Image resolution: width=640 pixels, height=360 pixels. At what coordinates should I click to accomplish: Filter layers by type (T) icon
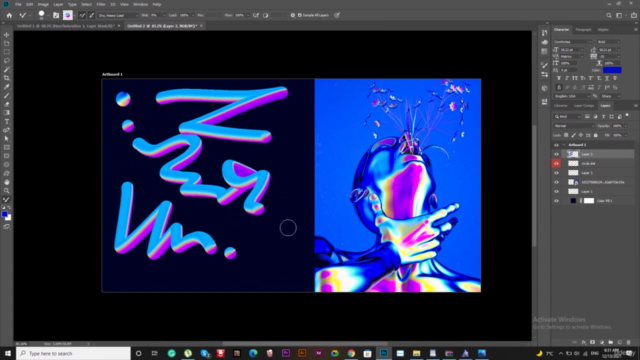pos(603,117)
